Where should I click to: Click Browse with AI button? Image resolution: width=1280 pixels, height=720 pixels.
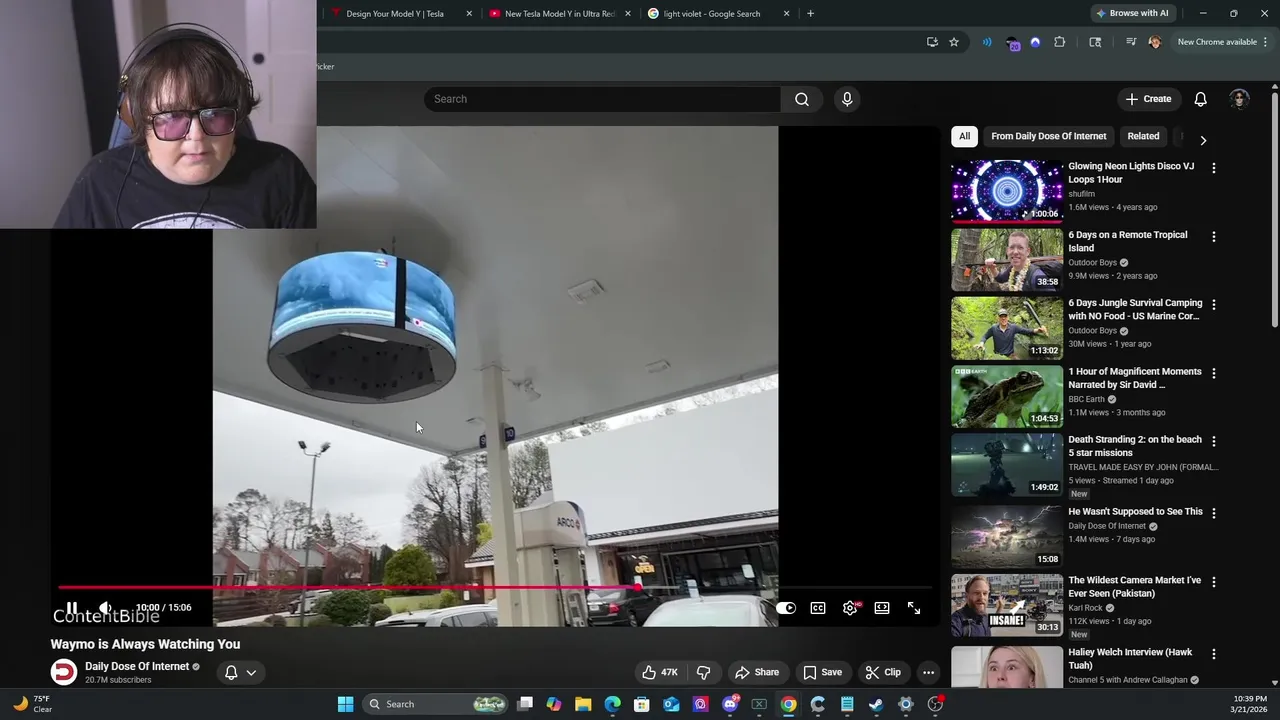pyautogui.click(x=1132, y=13)
